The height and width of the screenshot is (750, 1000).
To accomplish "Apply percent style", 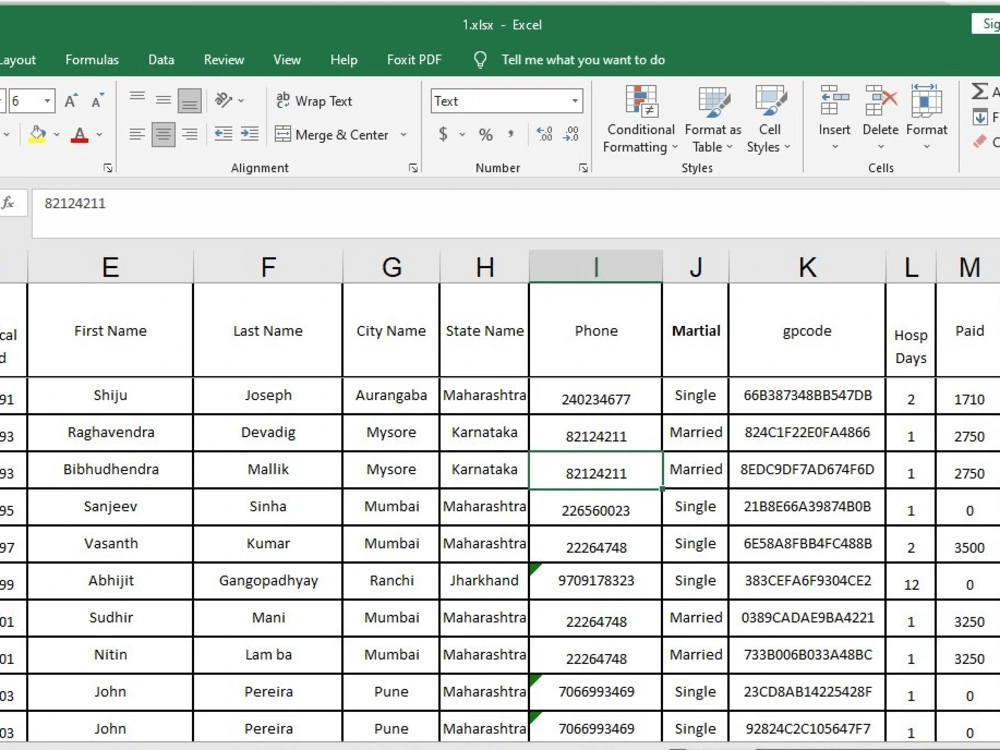I will tap(486, 135).
